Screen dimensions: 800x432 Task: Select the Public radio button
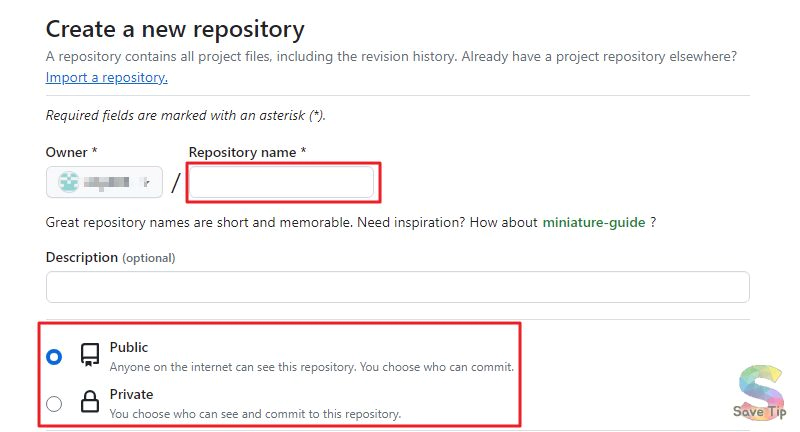(x=54, y=357)
